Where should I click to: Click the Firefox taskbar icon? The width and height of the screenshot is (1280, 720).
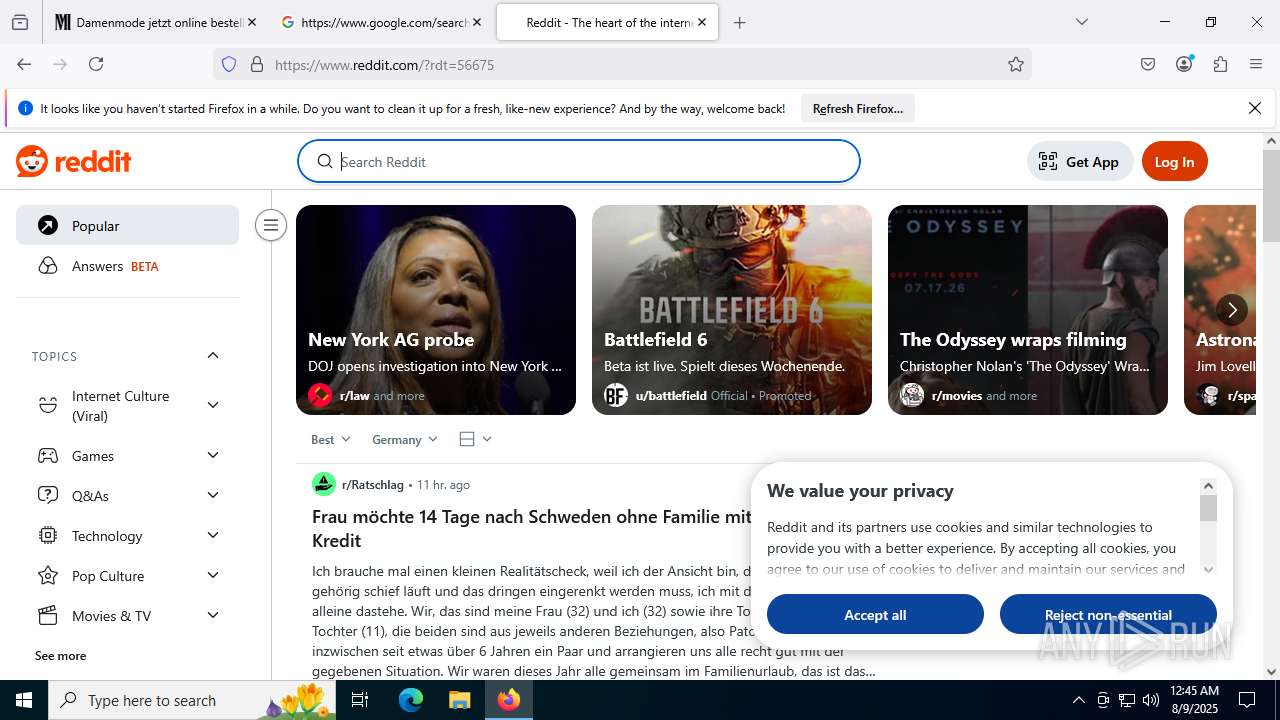pyautogui.click(x=509, y=700)
